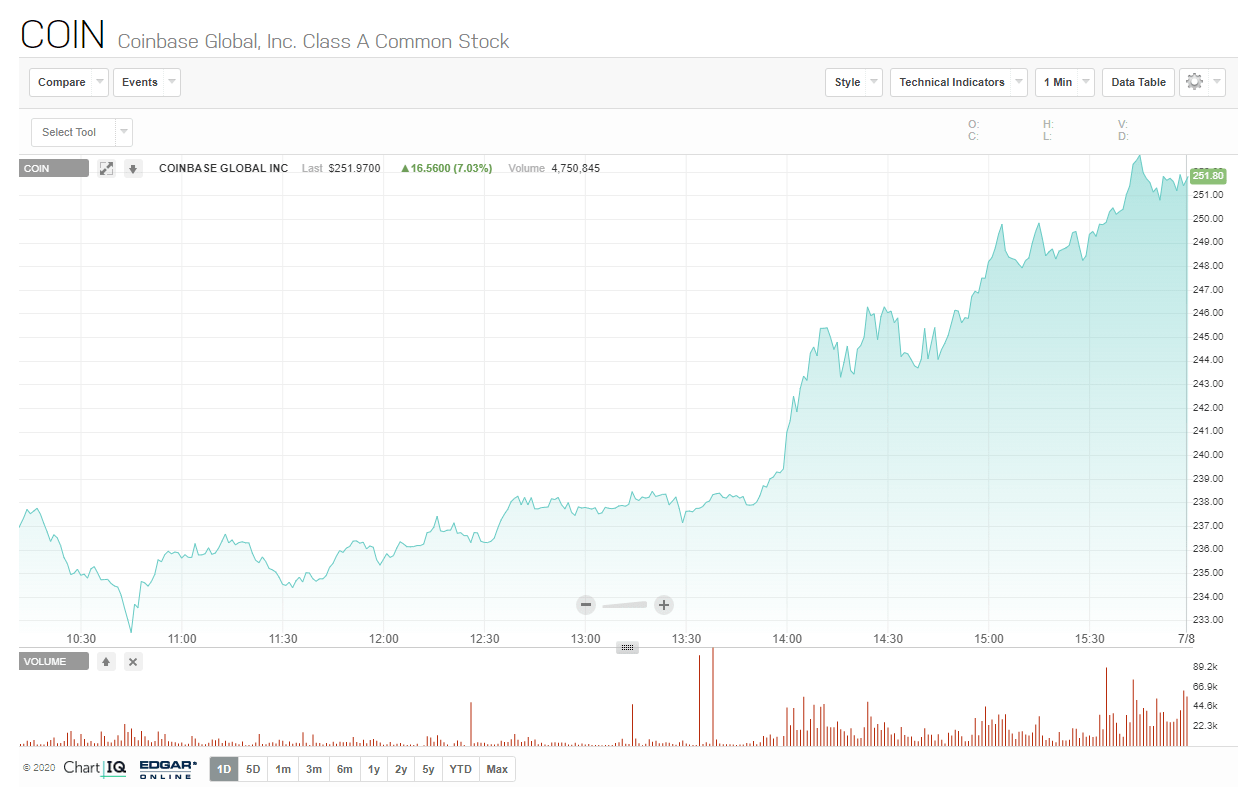The width and height of the screenshot is (1259, 799).
Task: Open chart settings gear
Action: click(1194, 82)
